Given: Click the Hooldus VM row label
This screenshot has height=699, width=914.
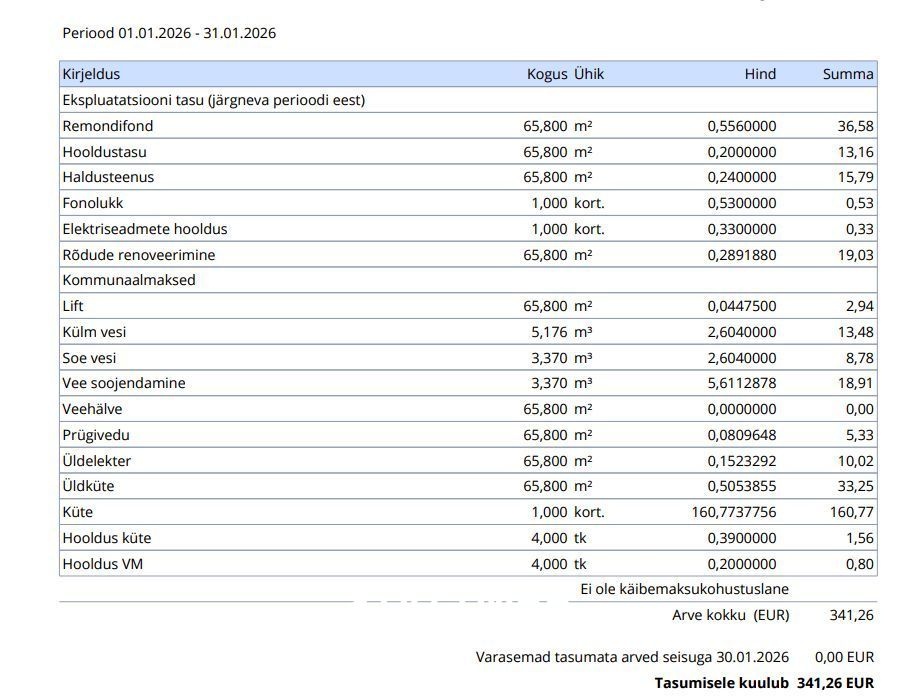Looking at the screenshot, I should 102,564.
